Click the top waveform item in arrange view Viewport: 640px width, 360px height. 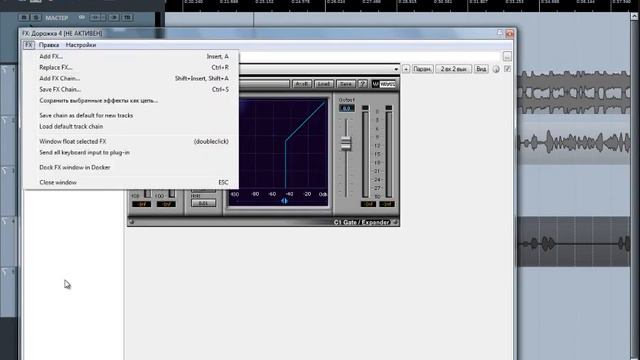point(574,91)
